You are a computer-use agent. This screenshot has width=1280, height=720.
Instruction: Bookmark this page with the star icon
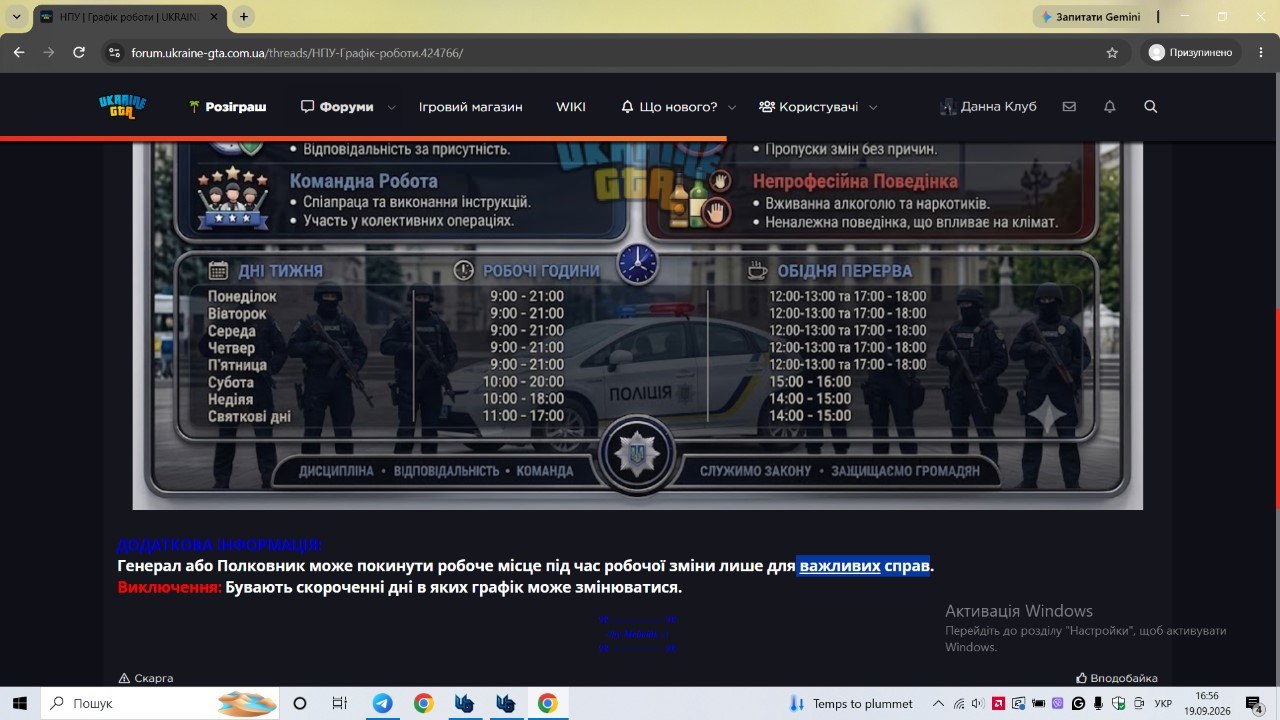(x=1112, y=53)
